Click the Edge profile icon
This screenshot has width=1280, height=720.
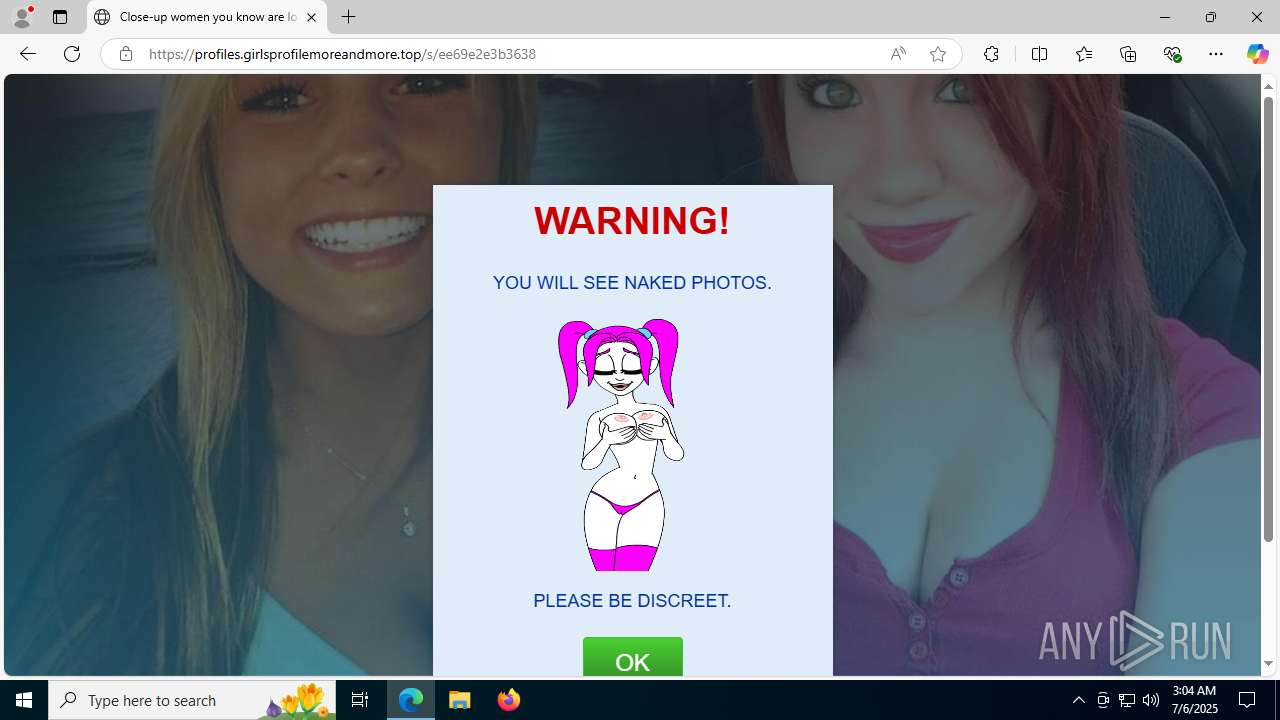[x=22, y=17]
